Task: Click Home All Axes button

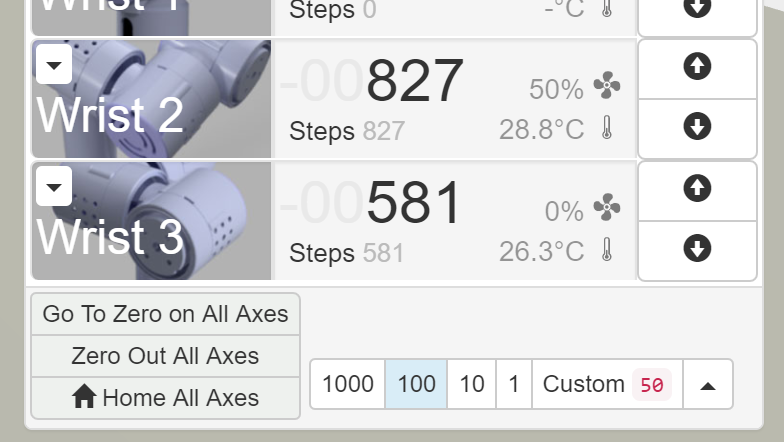Action: (x=166, y=398)
